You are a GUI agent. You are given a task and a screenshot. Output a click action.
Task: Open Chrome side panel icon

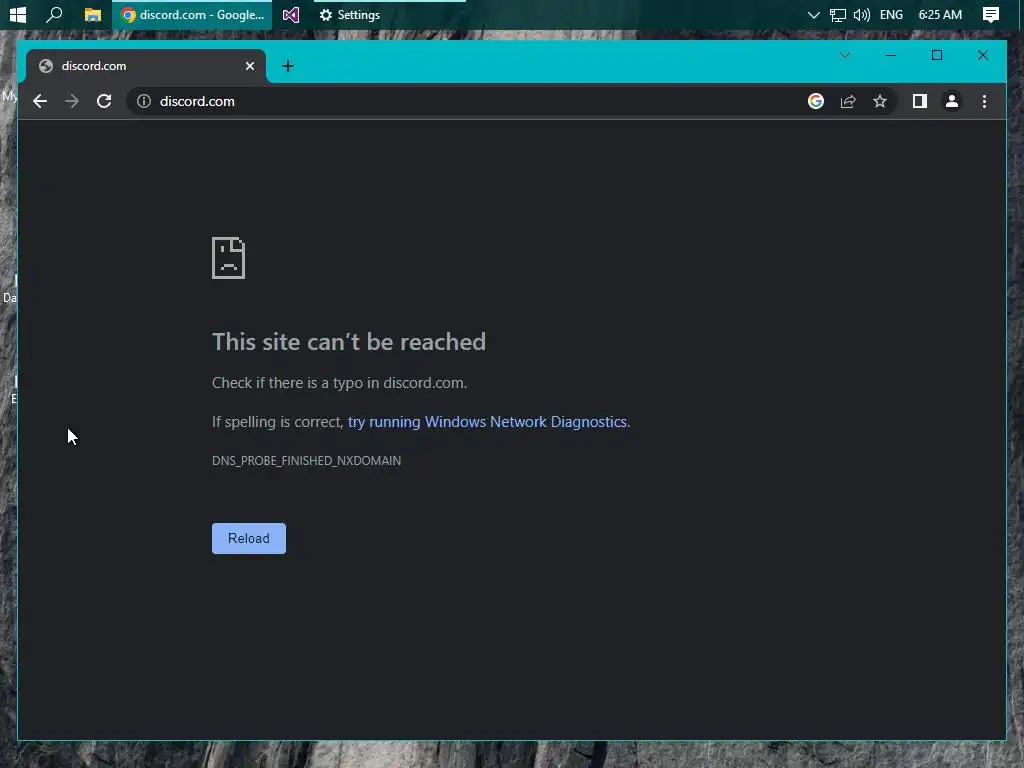click(x=920, y=101)
